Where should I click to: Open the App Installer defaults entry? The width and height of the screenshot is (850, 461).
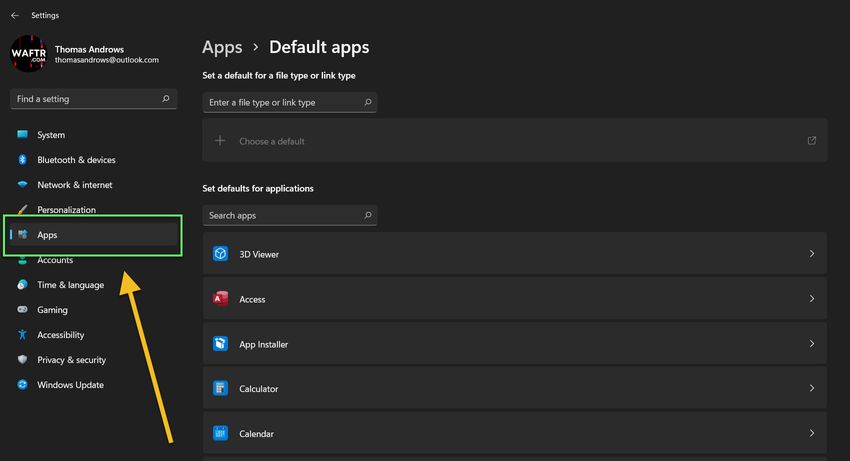[x=515, y=344]
